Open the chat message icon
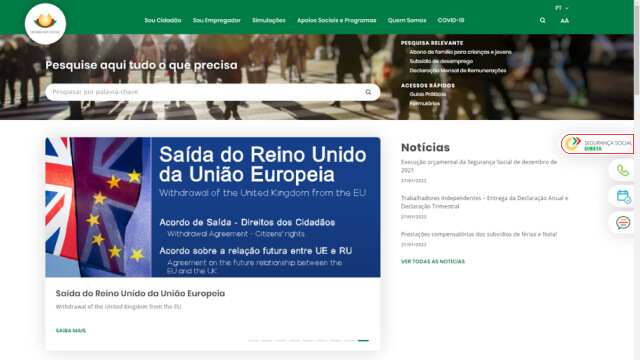 [623, 223]
